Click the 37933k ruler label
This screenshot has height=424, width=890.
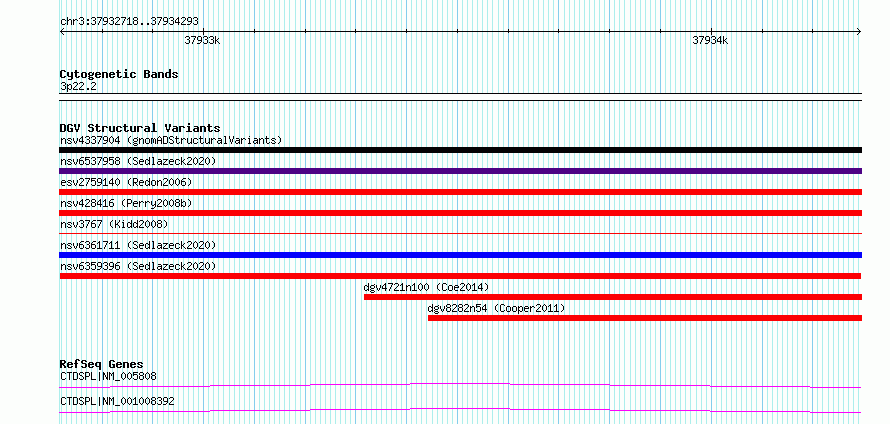coord(202,40)
